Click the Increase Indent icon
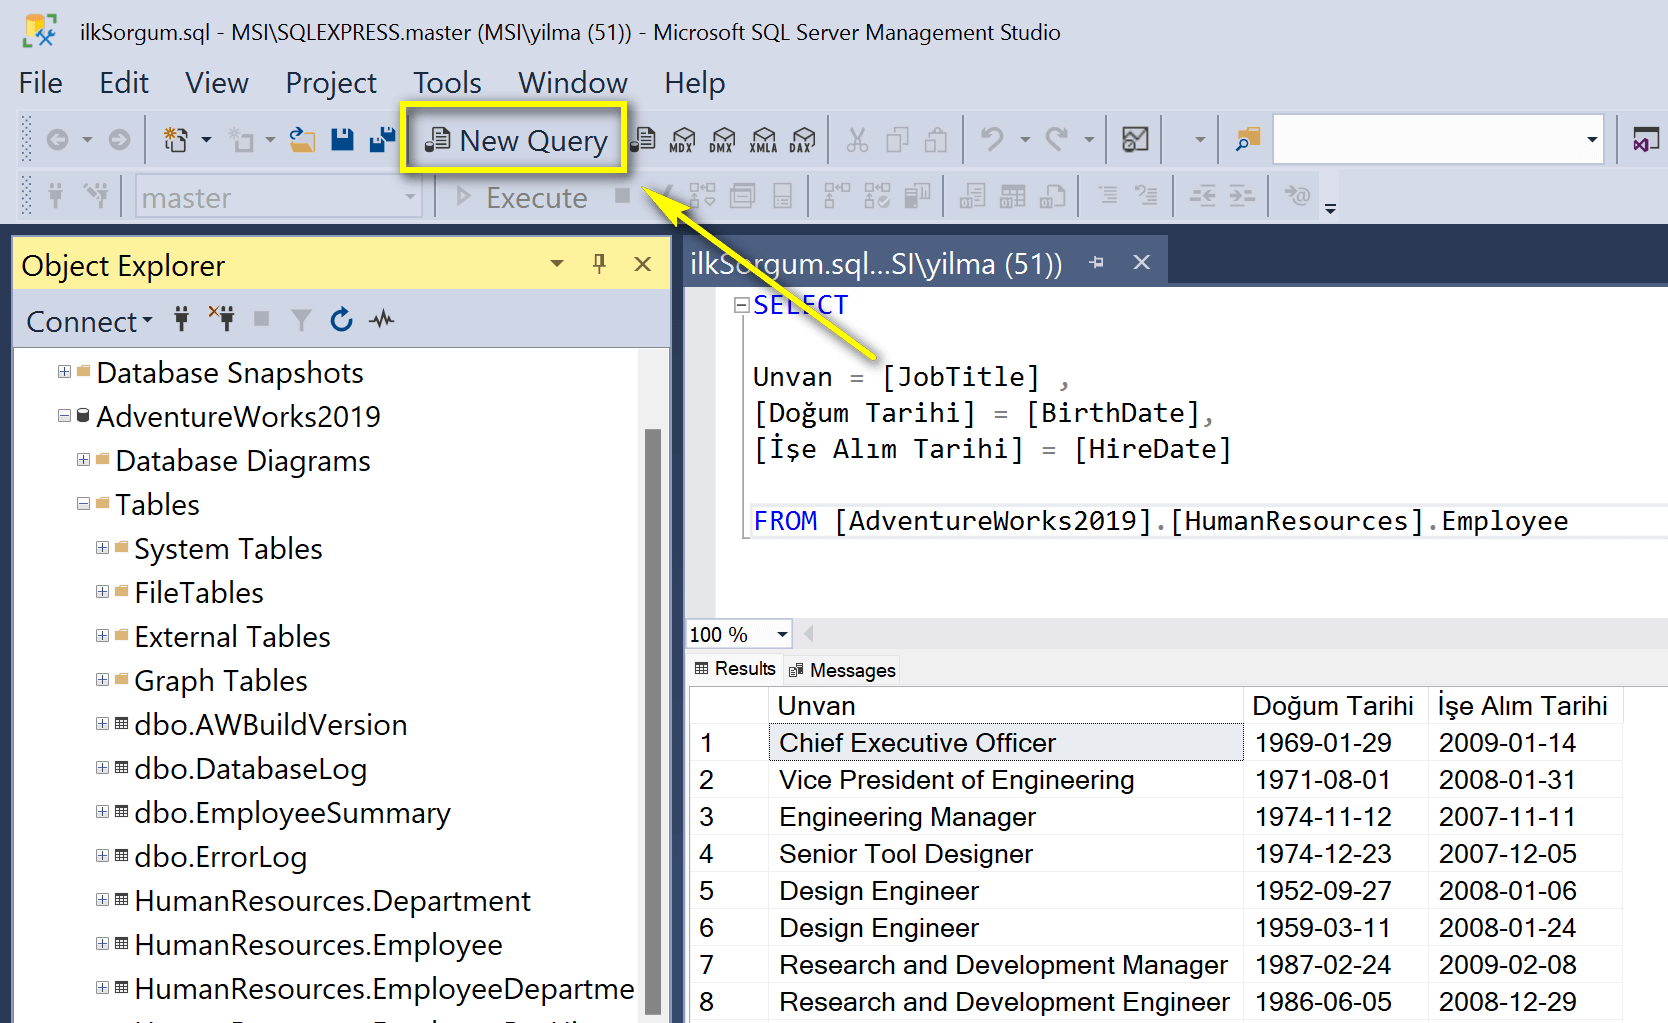Screen dimensions: 1668x1023 point(1242,196)
